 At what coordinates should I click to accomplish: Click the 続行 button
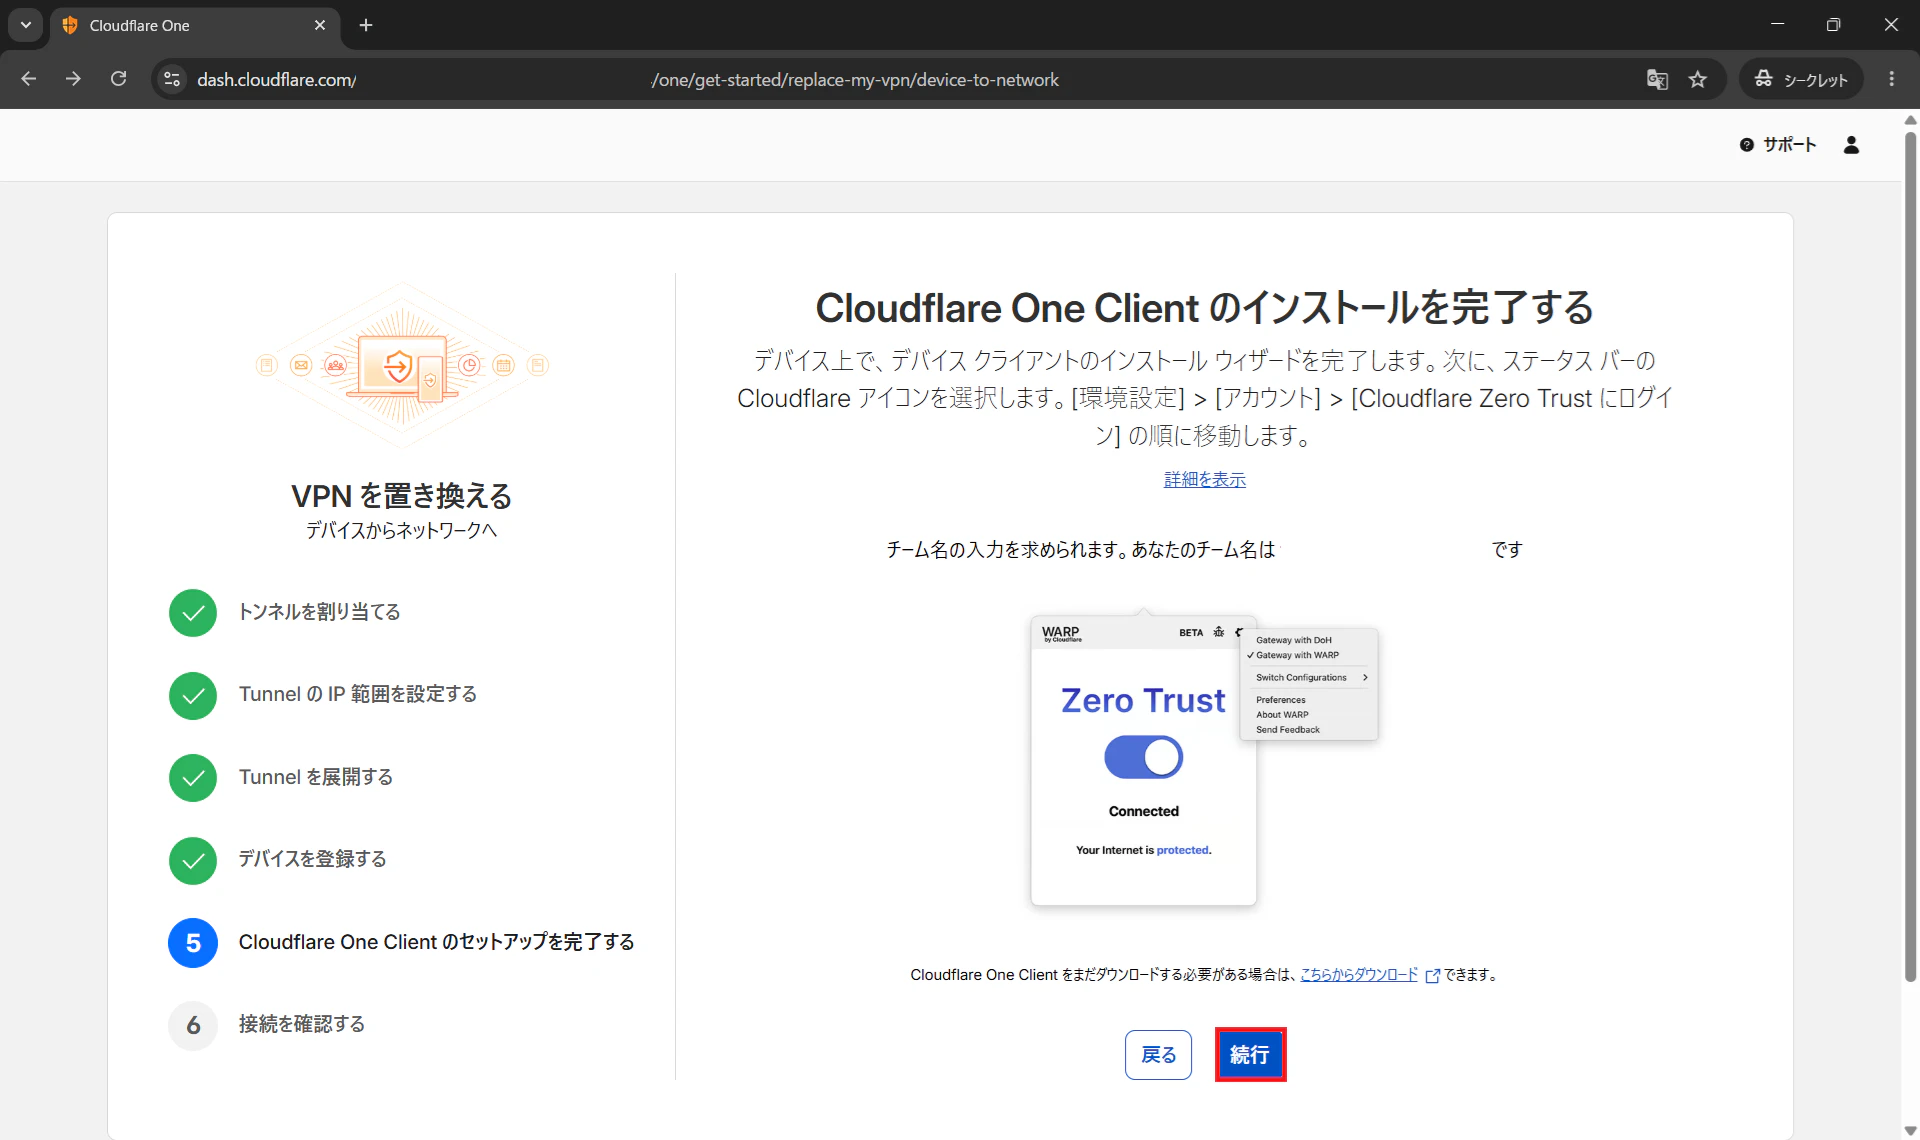[1250, 1055]
